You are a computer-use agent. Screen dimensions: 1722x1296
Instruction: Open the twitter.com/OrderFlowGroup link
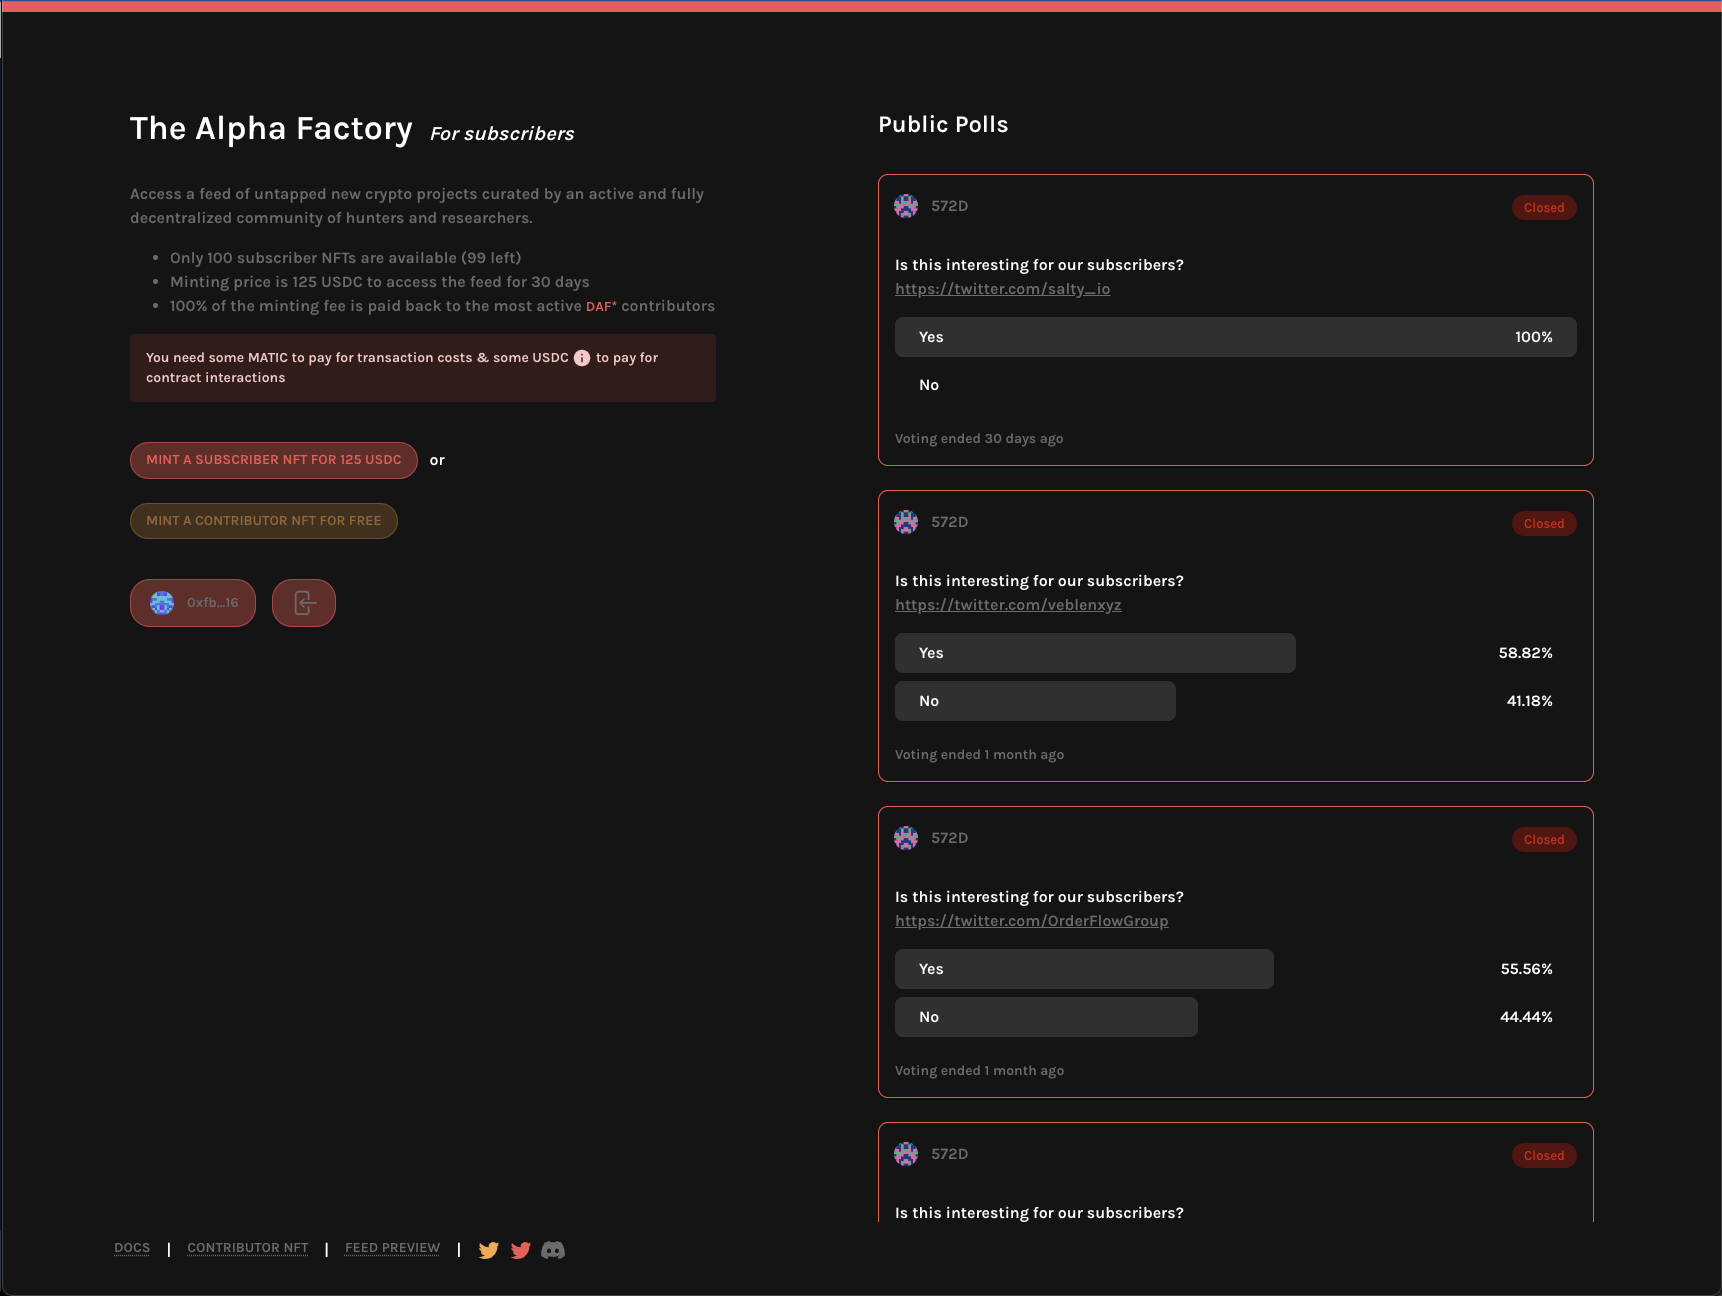click(1031, 921)
